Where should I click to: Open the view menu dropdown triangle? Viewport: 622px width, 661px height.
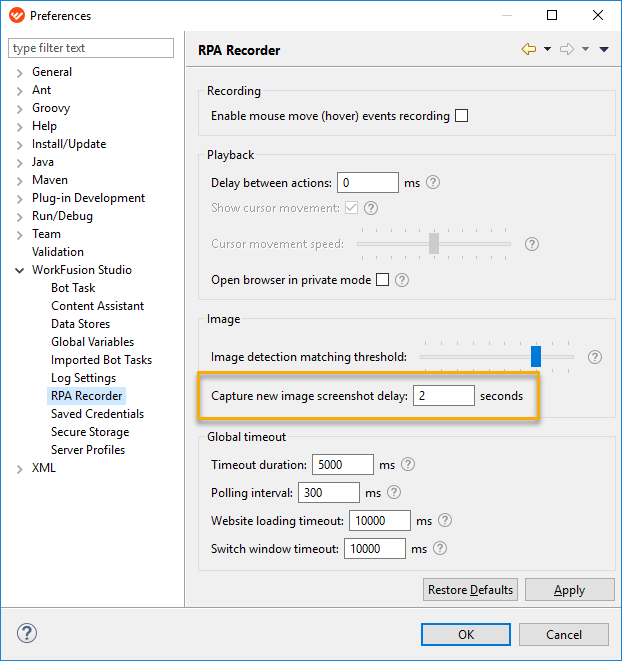(604, 49)
